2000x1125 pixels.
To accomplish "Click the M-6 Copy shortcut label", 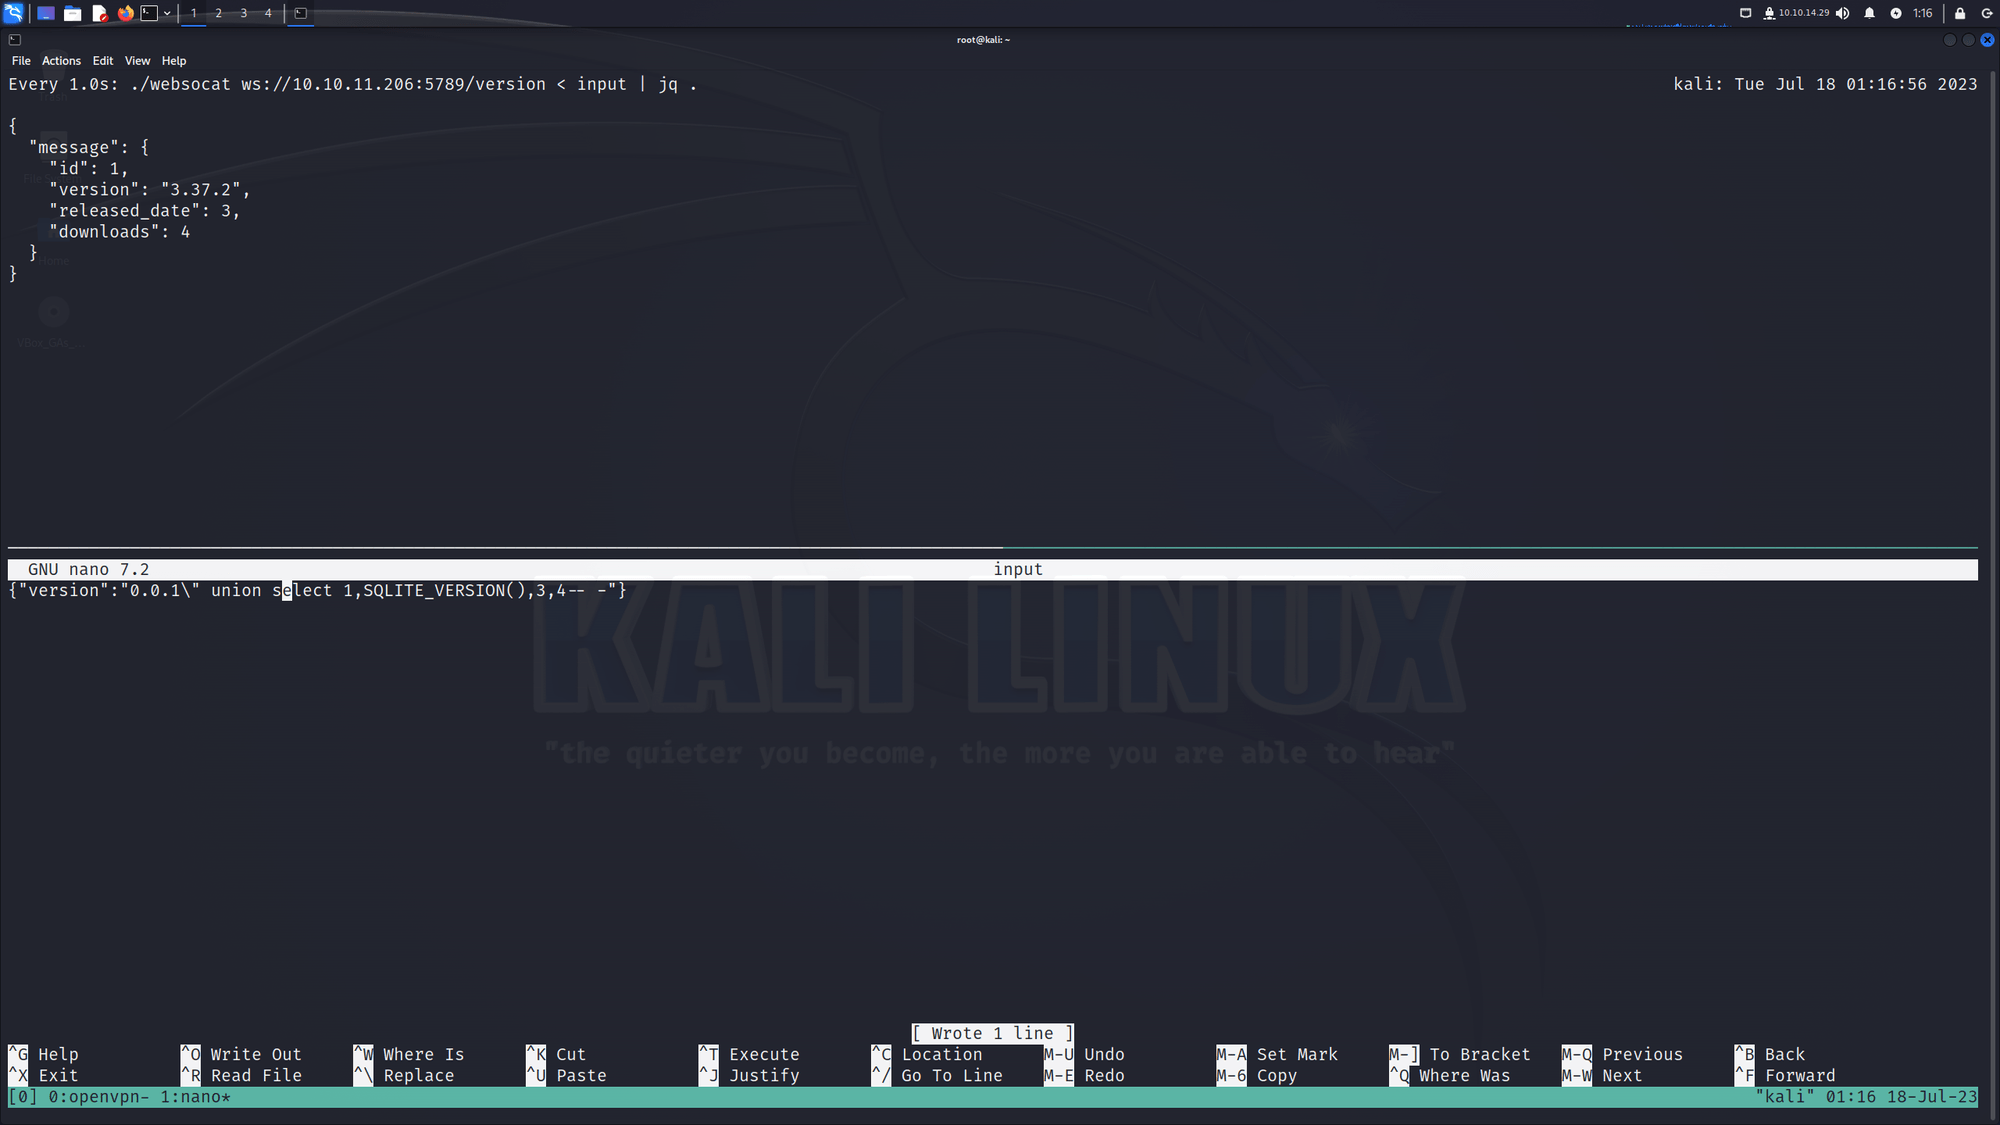I will [1257, 1075].
